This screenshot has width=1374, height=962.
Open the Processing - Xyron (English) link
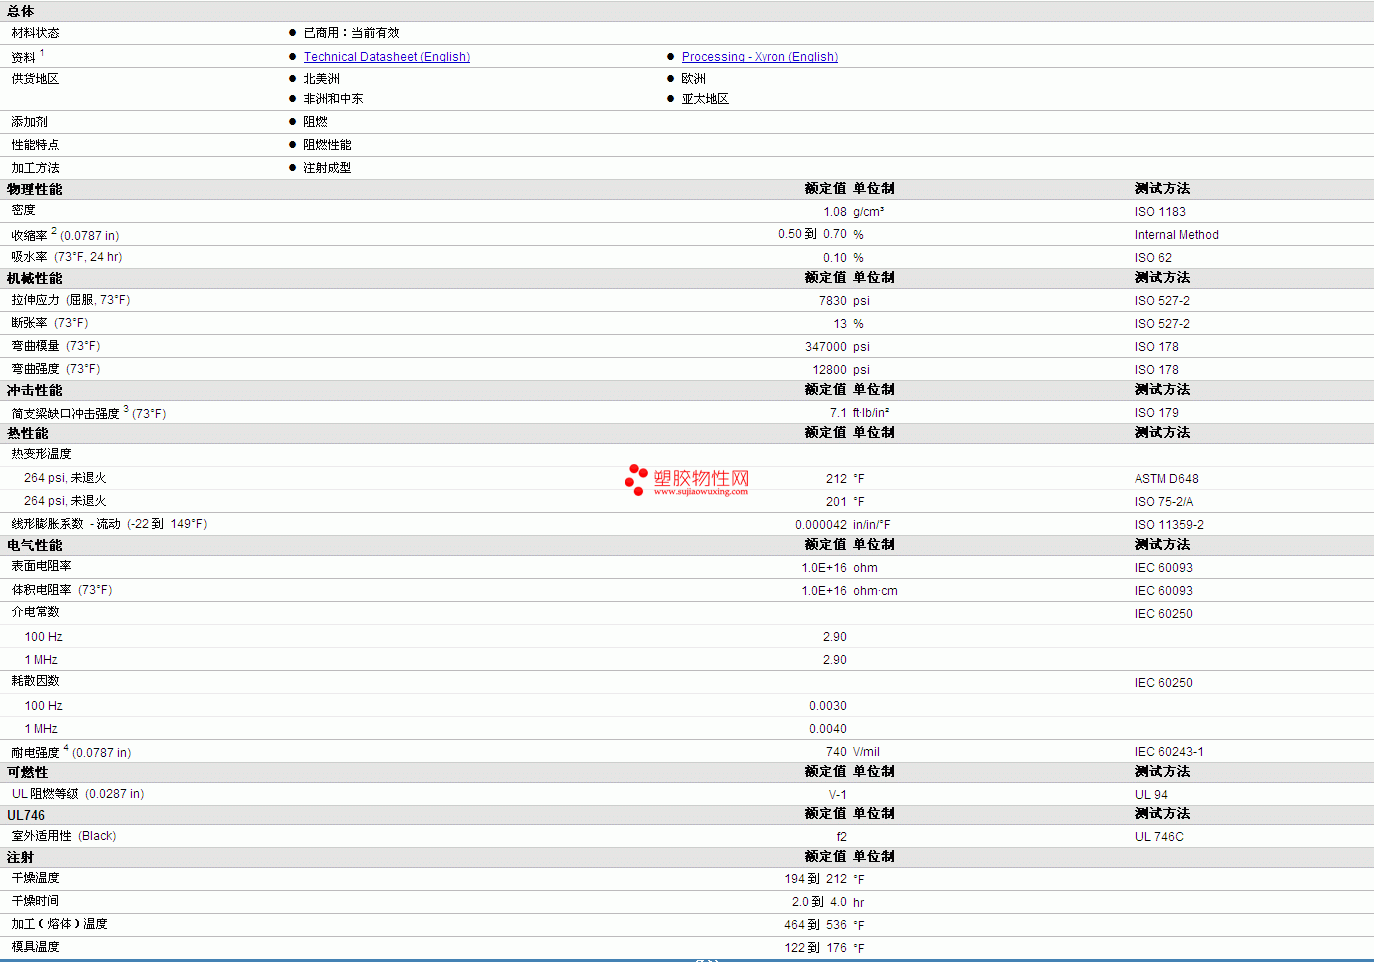[x=759, y=57]
